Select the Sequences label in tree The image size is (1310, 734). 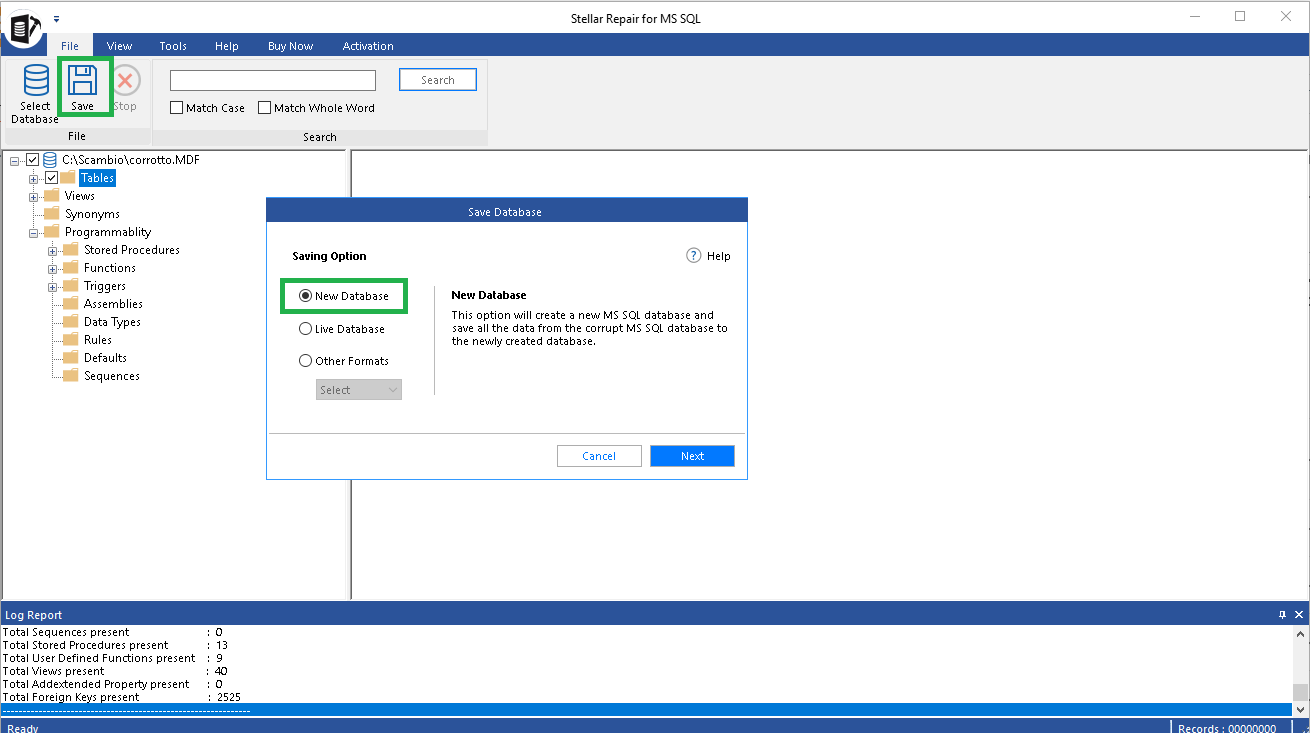coord(112,376)
